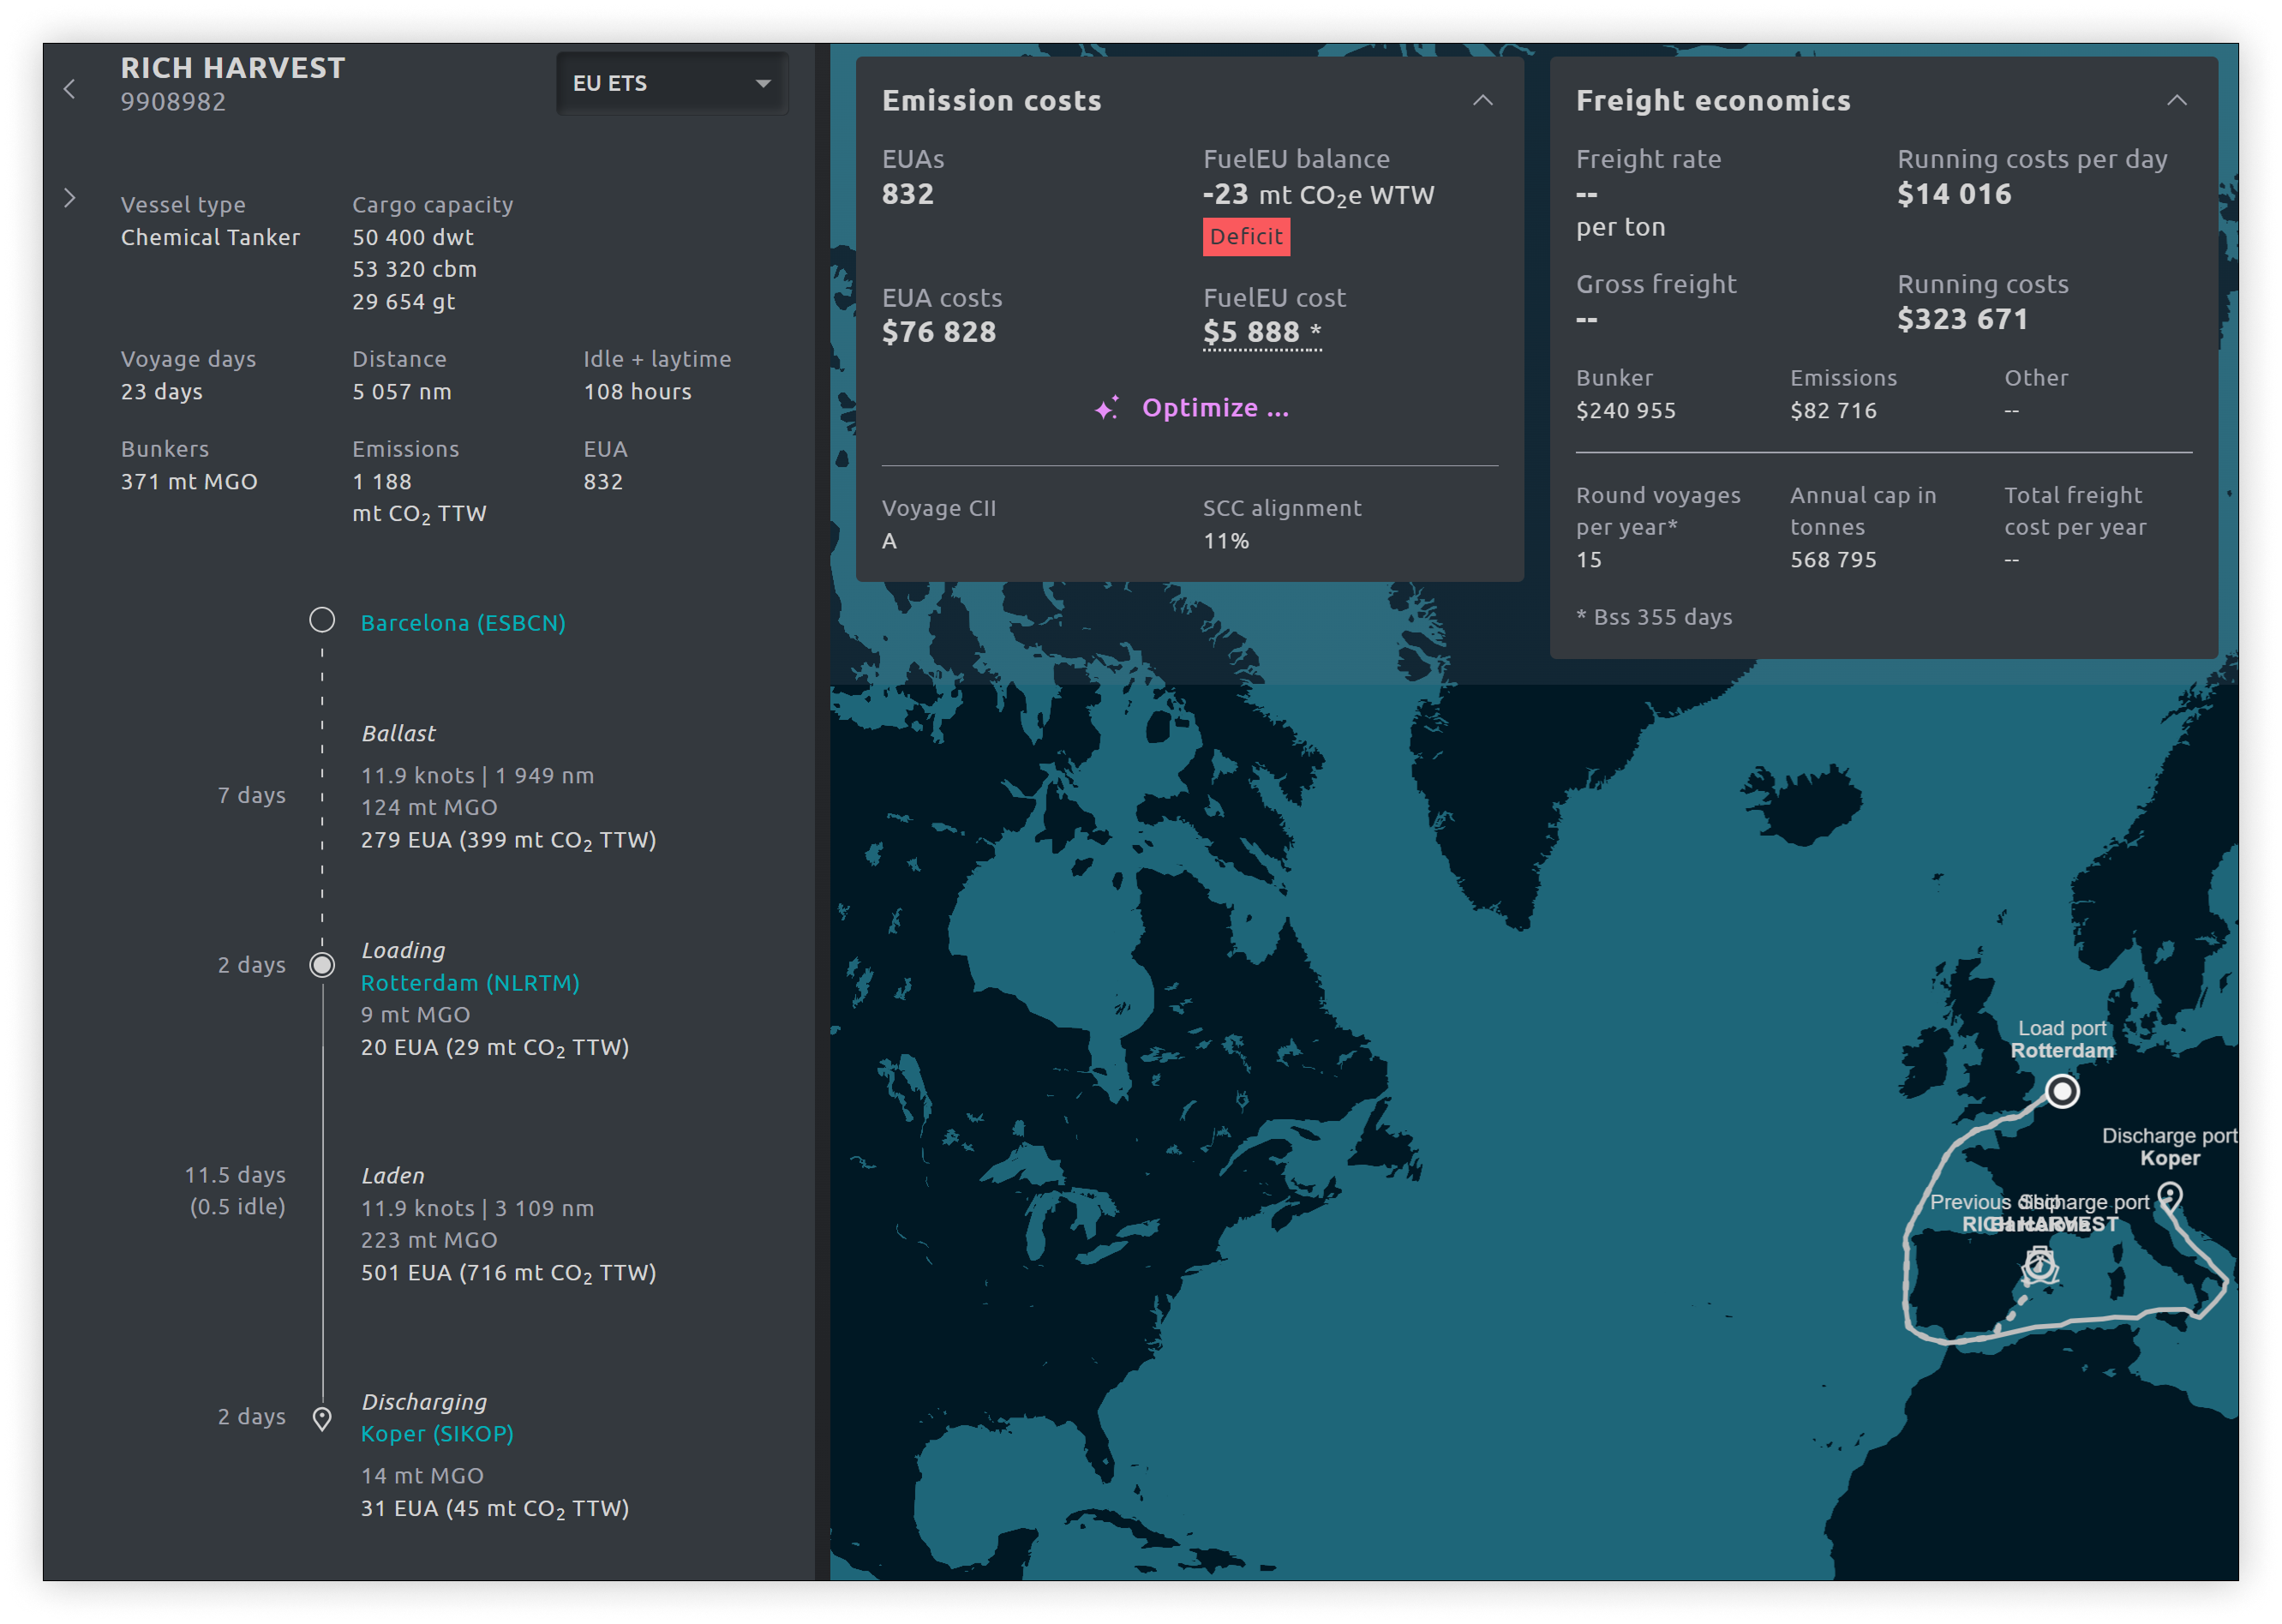Open the Koper (SIKOP) port link

click(437, 1434)
